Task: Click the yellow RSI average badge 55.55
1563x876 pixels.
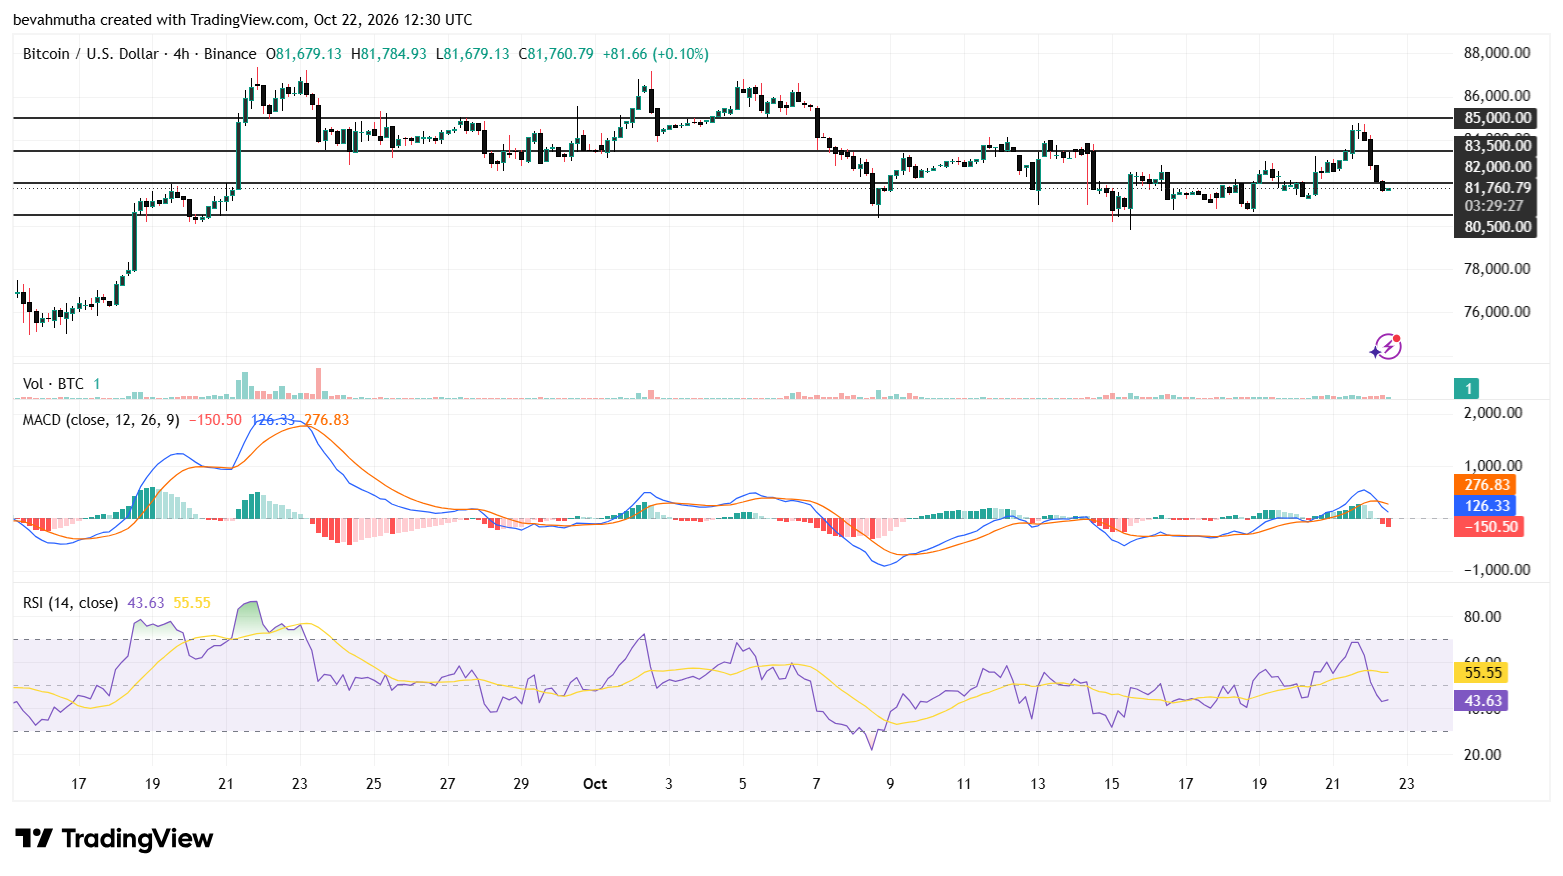Action: [x=1480, y=673]
